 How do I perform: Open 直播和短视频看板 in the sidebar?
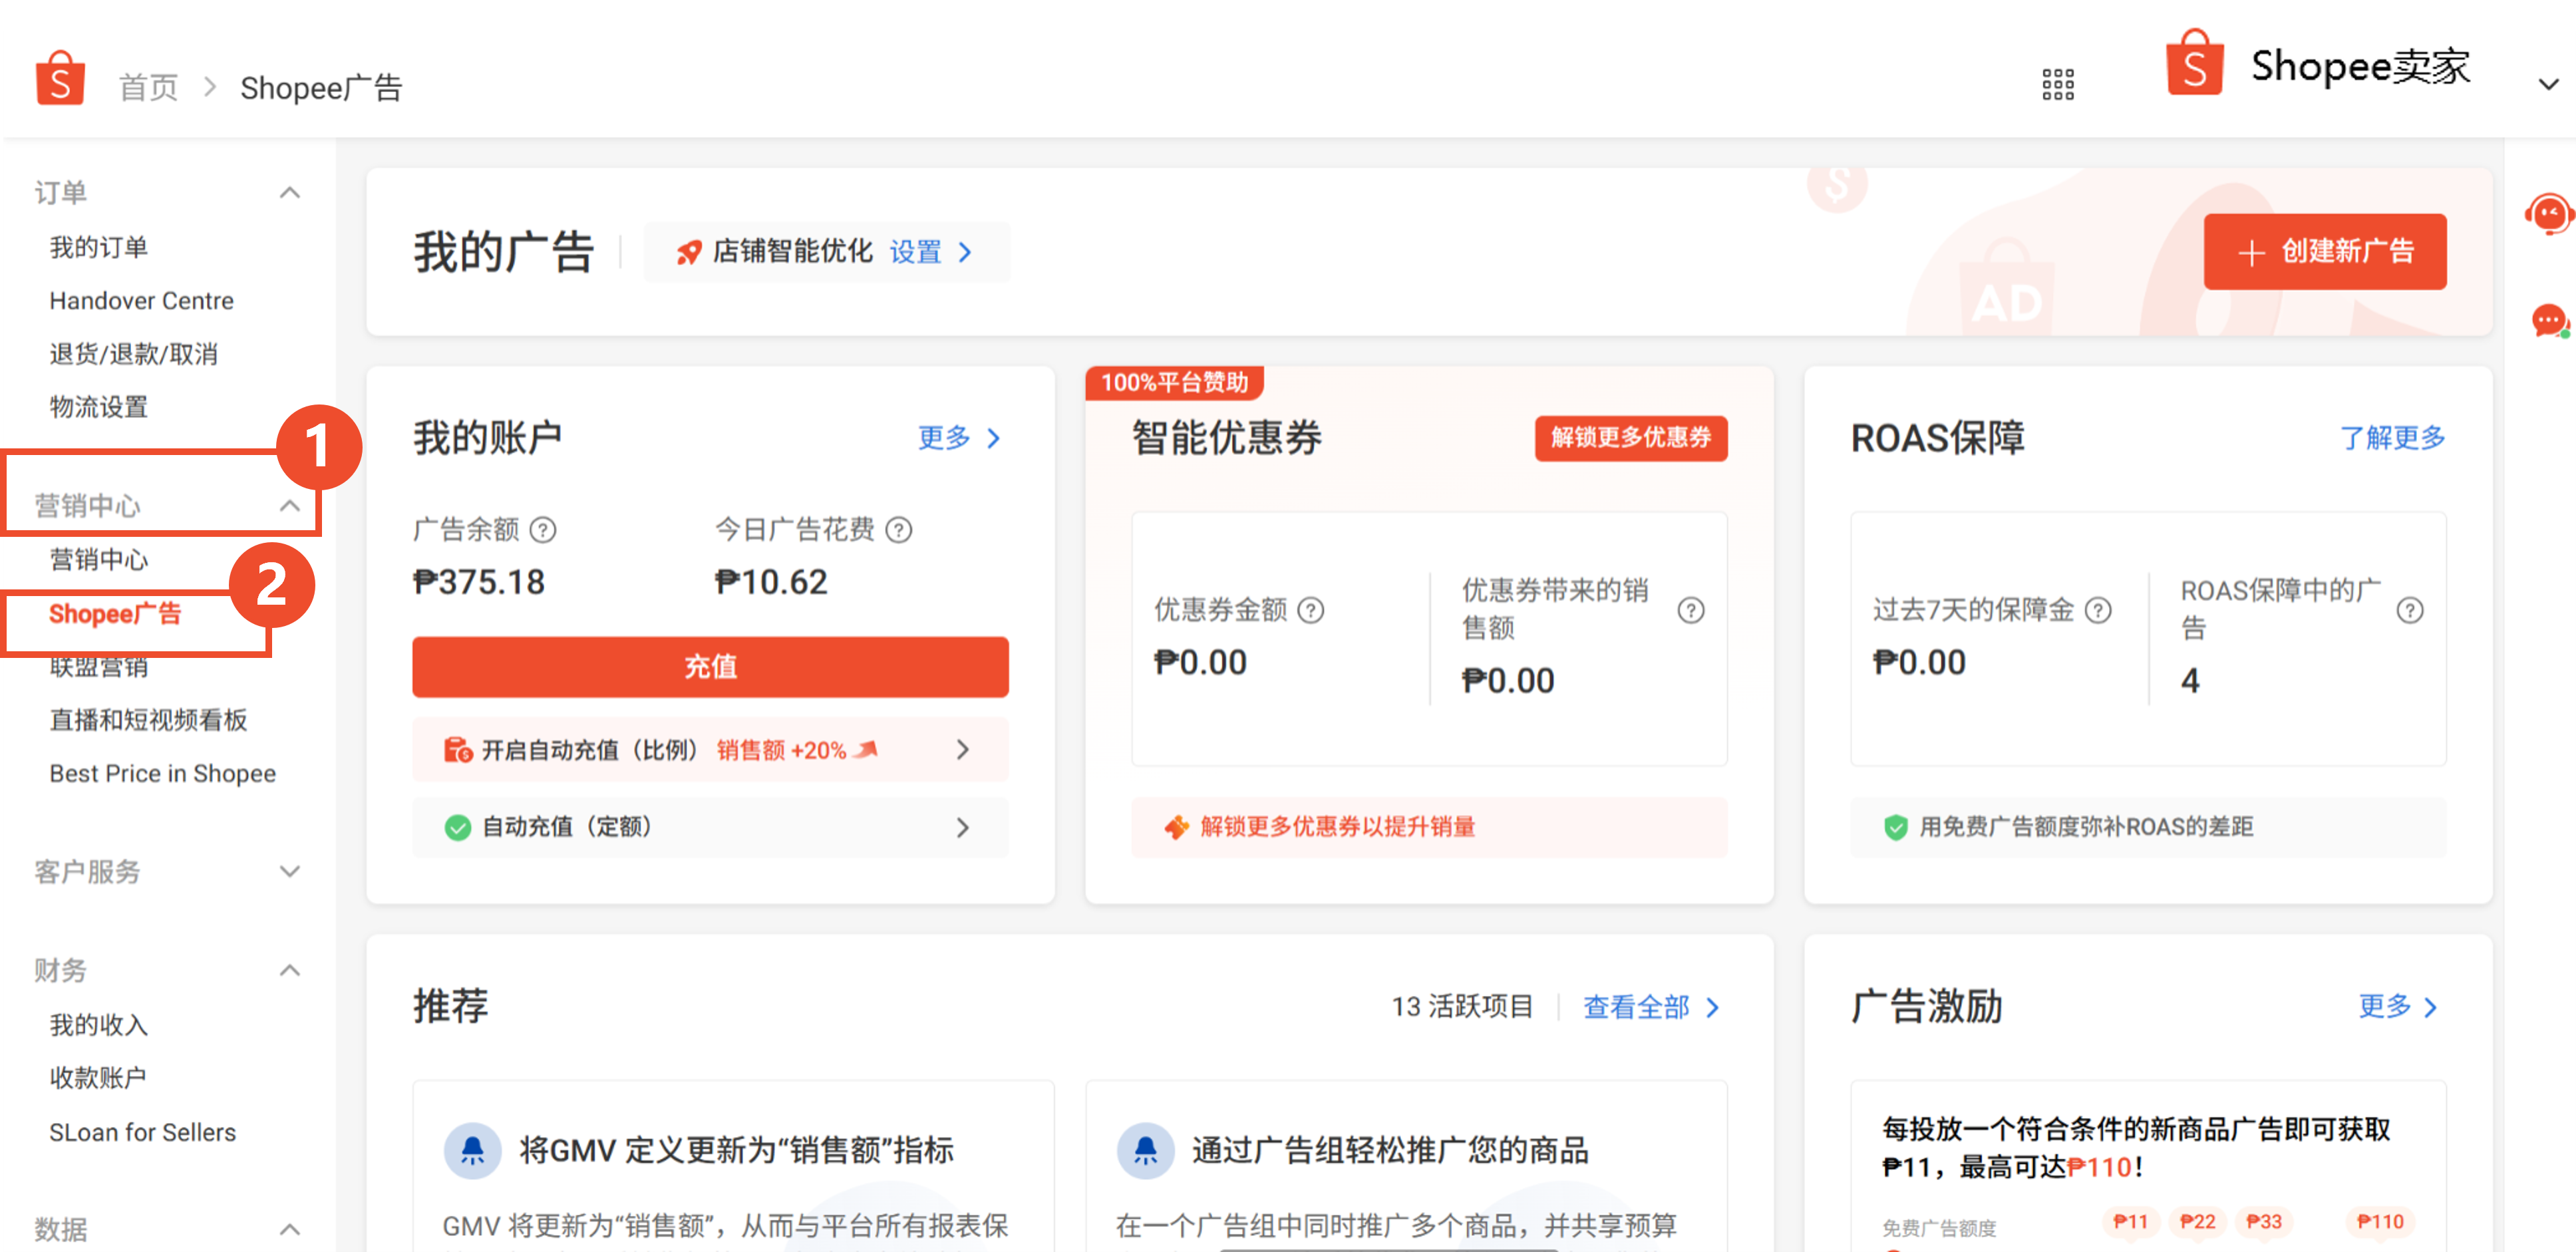tap(148, 719)
